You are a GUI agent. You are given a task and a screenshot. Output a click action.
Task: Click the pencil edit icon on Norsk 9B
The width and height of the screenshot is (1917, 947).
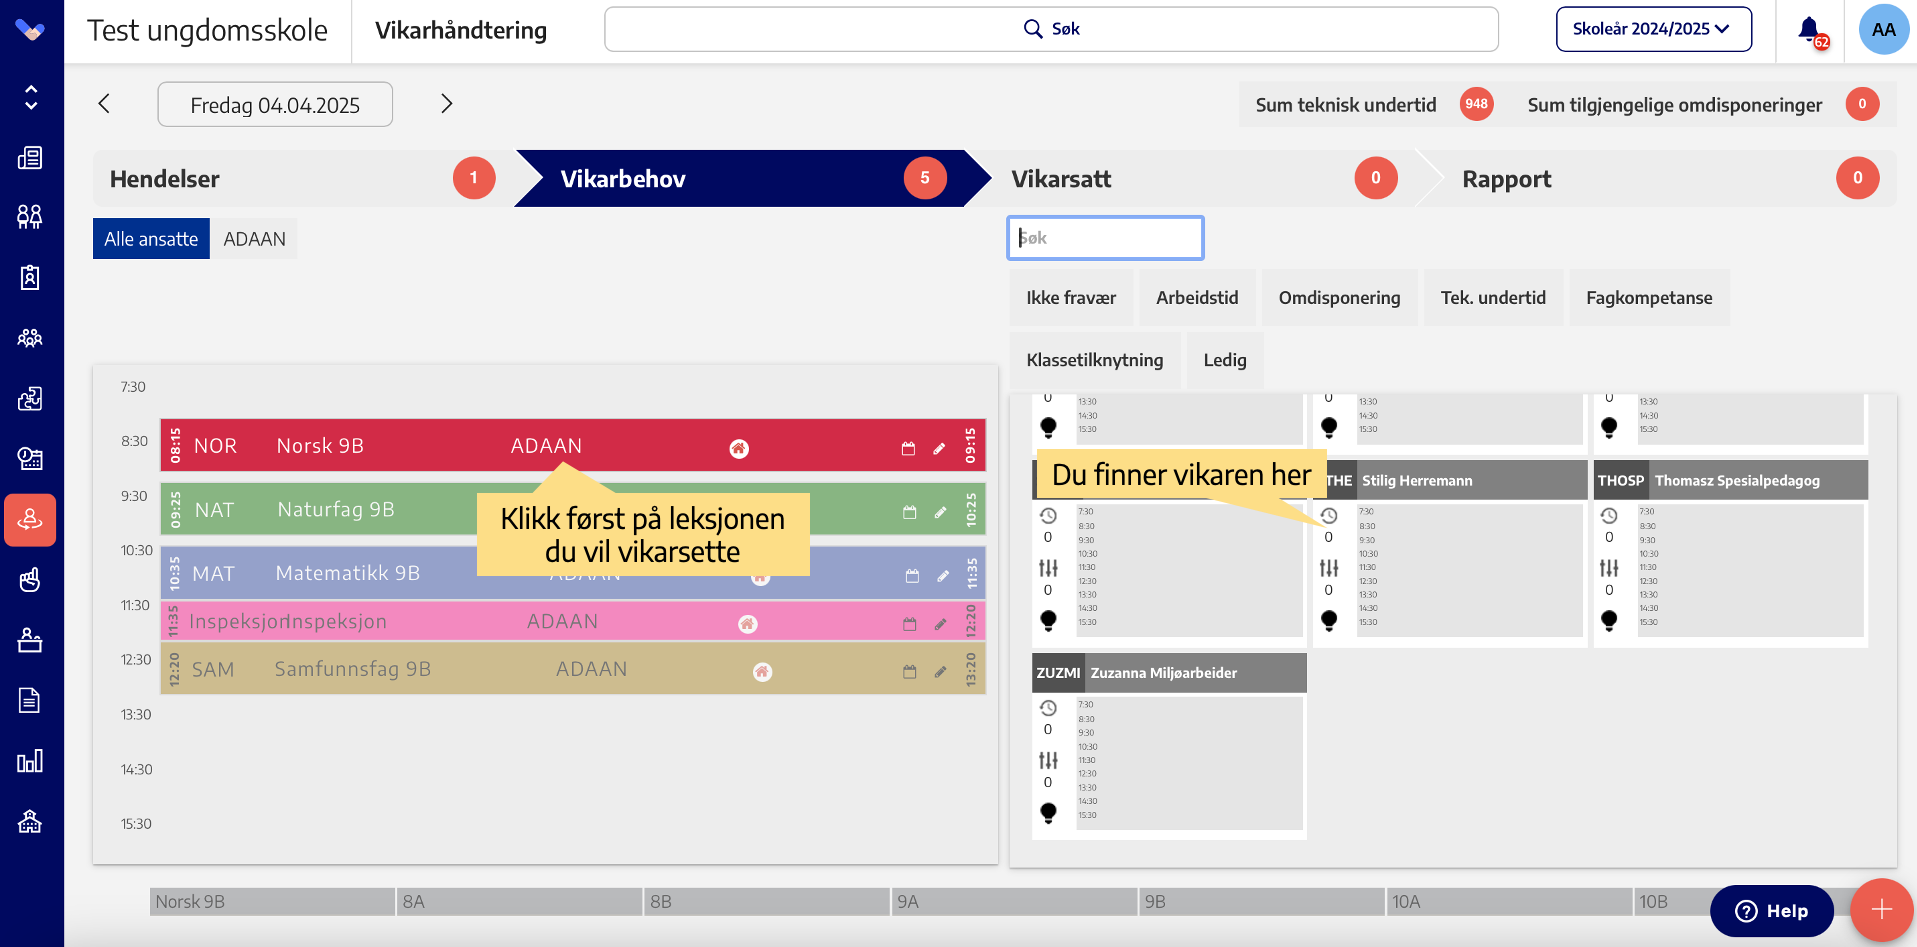tap(939, 449)
